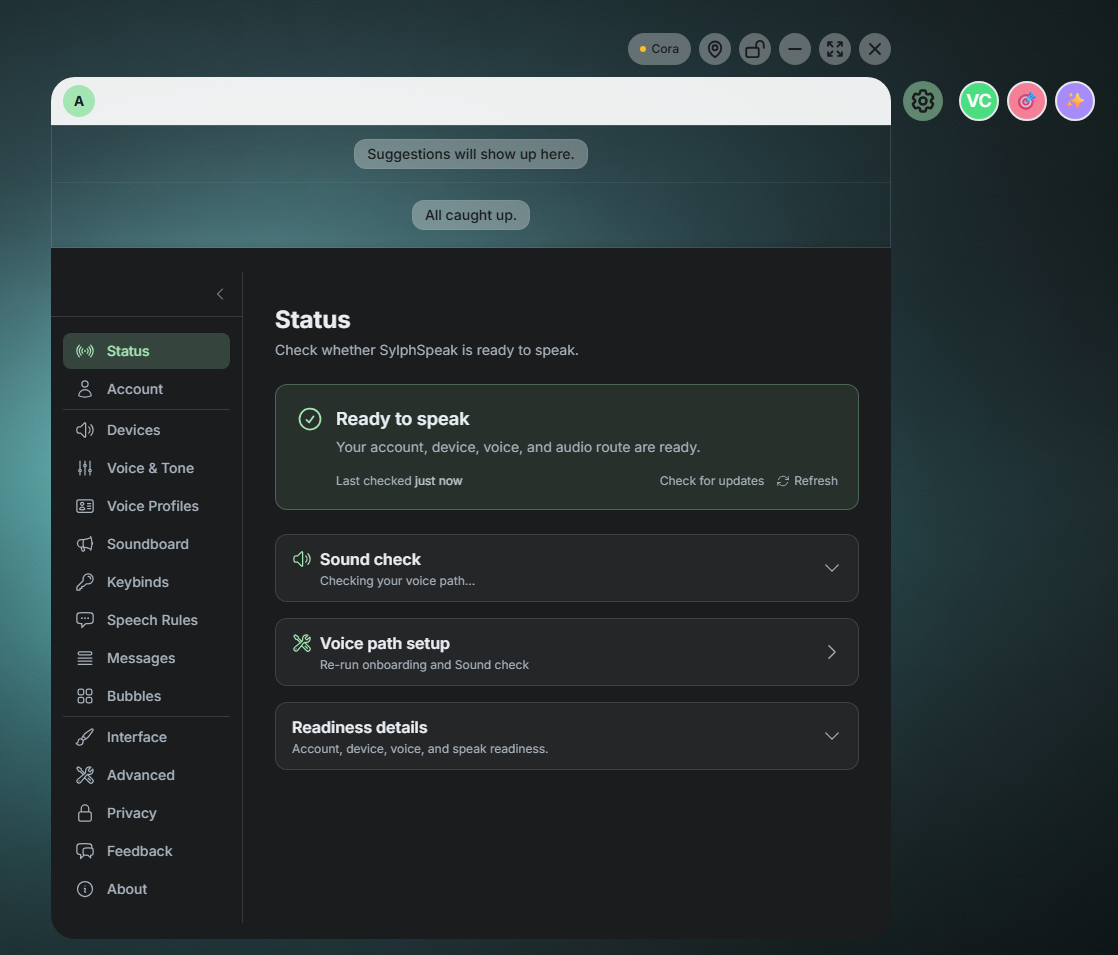
Task: Collapse the settings sidebar
Action: pyautogui.click(x=220, y=294)
